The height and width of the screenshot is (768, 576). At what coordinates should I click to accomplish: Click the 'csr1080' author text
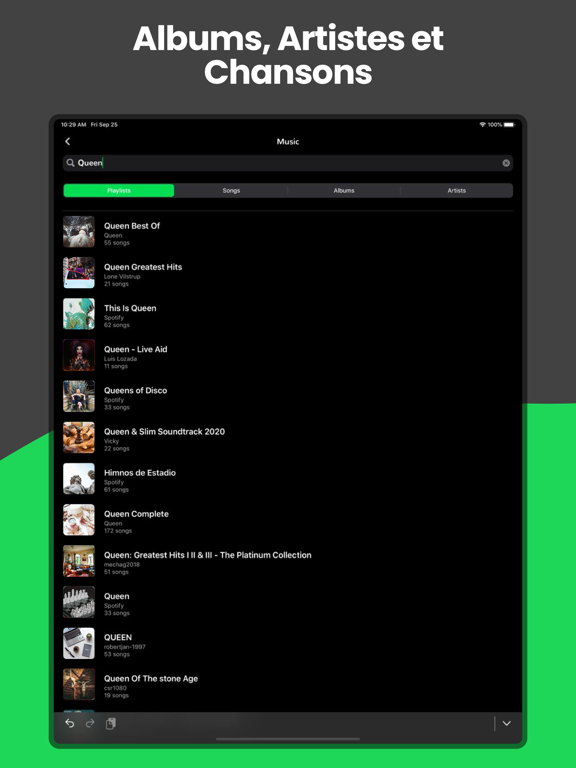pos(115,688)
